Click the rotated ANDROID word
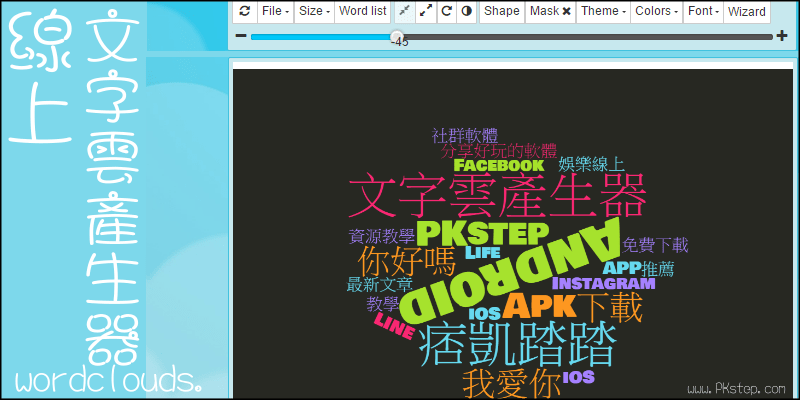Viewport: 800px width, 400px height. 510,273
